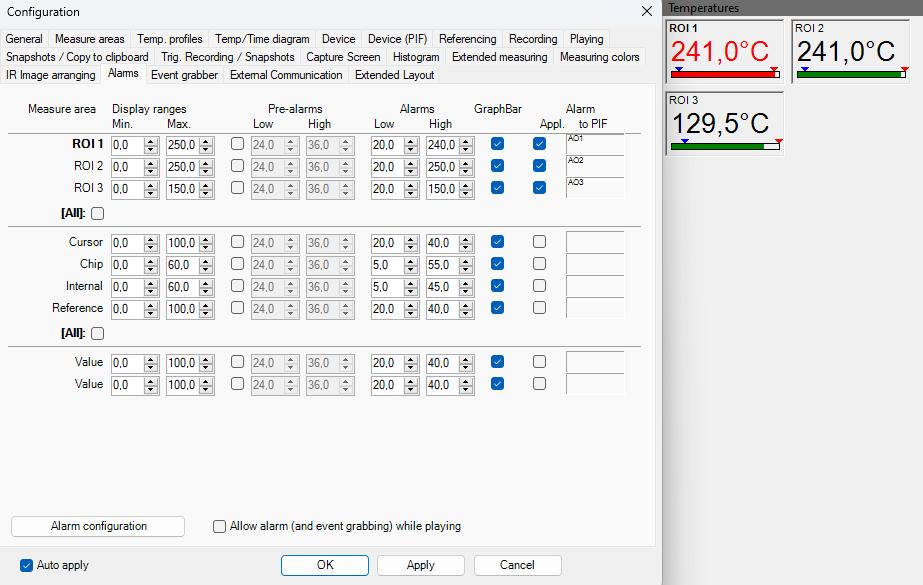Switch to the Extended Layout tab
Screen dimensions: 923x585
[x=394, y=74]
